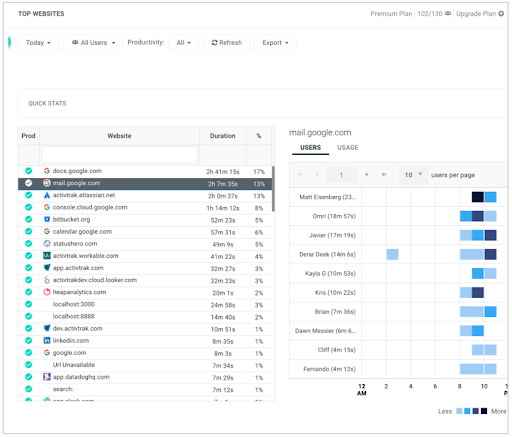Toggle productivity status for activtrak.atlassian.net
This screenshot has width=512, height=437.
(x=29, y=195)
